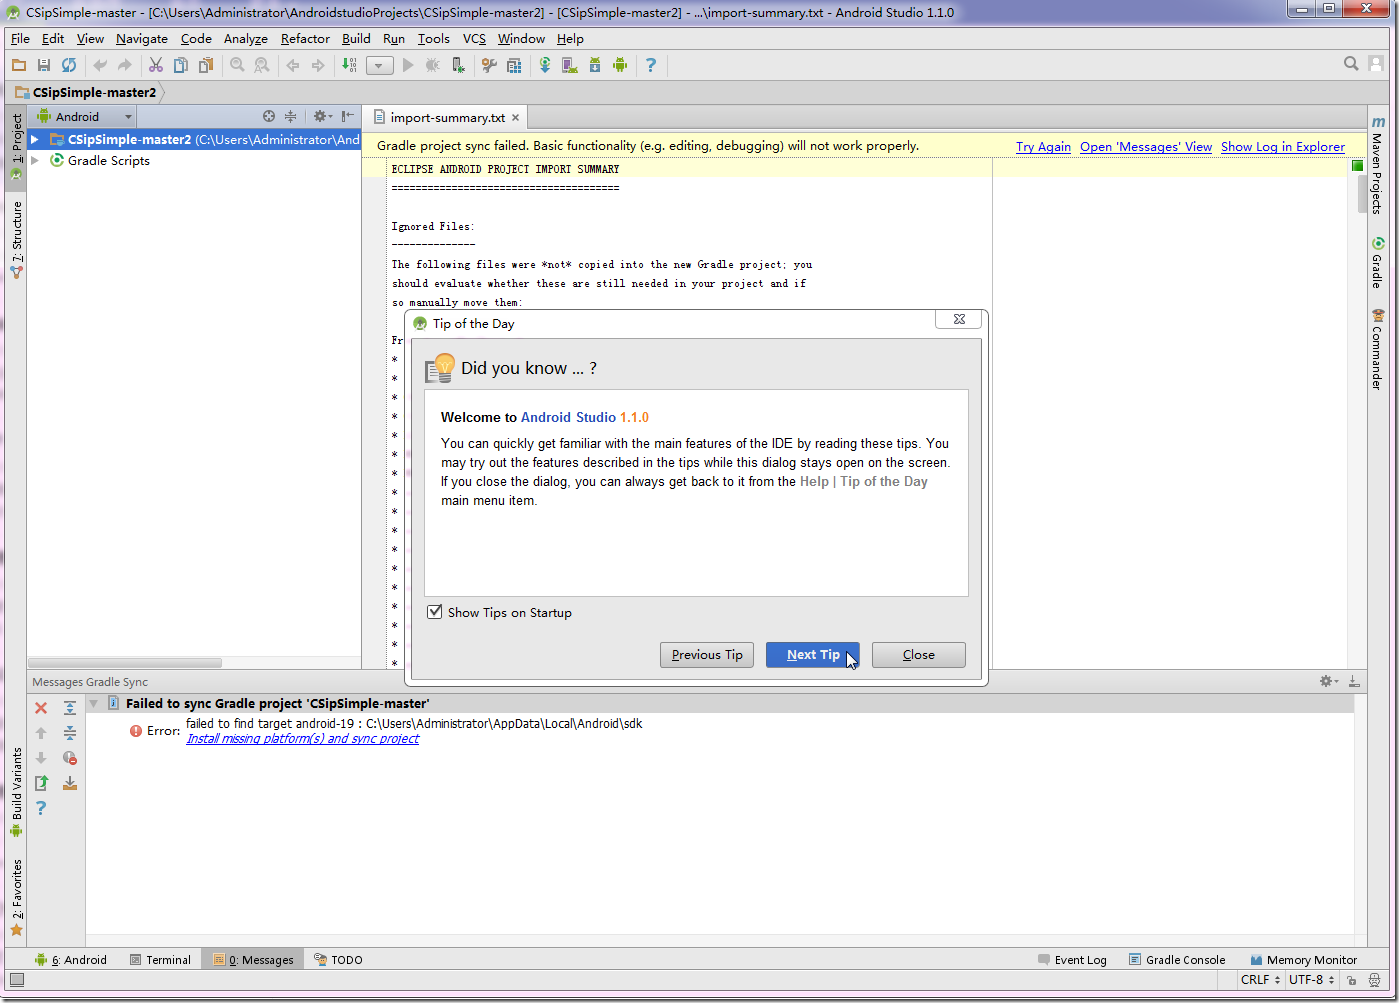Open the Project panel gear settings dropdown
This screenshot has width=1399, height=1003.
click(322, 116)
